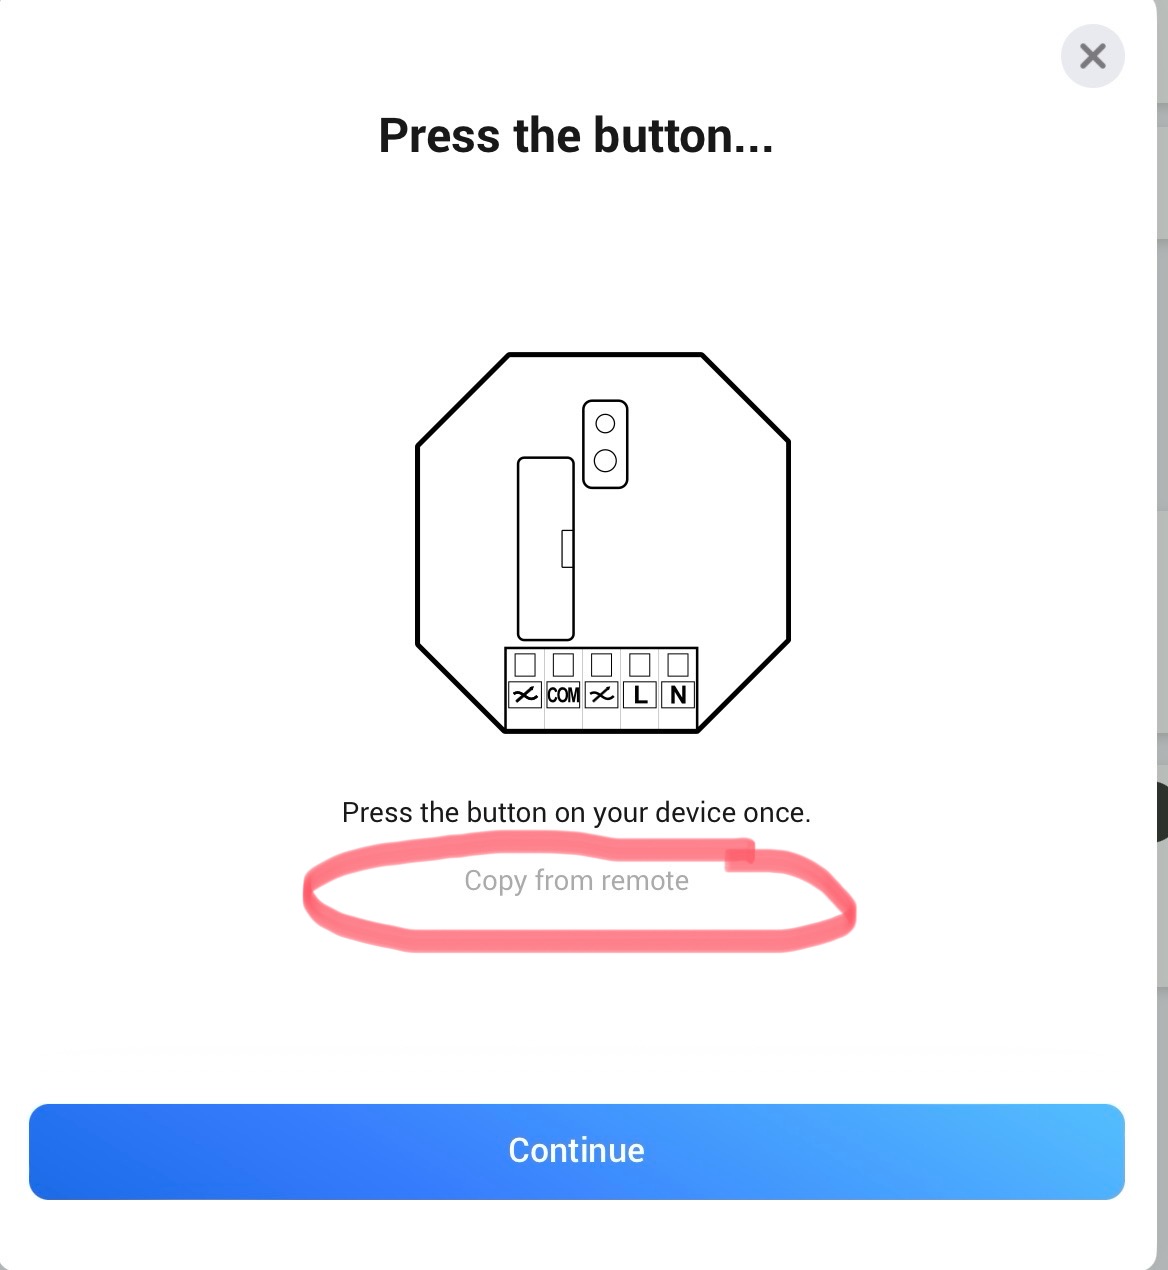1168x1270 pixels.
Task: Click the small notch on the tall module's side
Action: click(567, 549)
